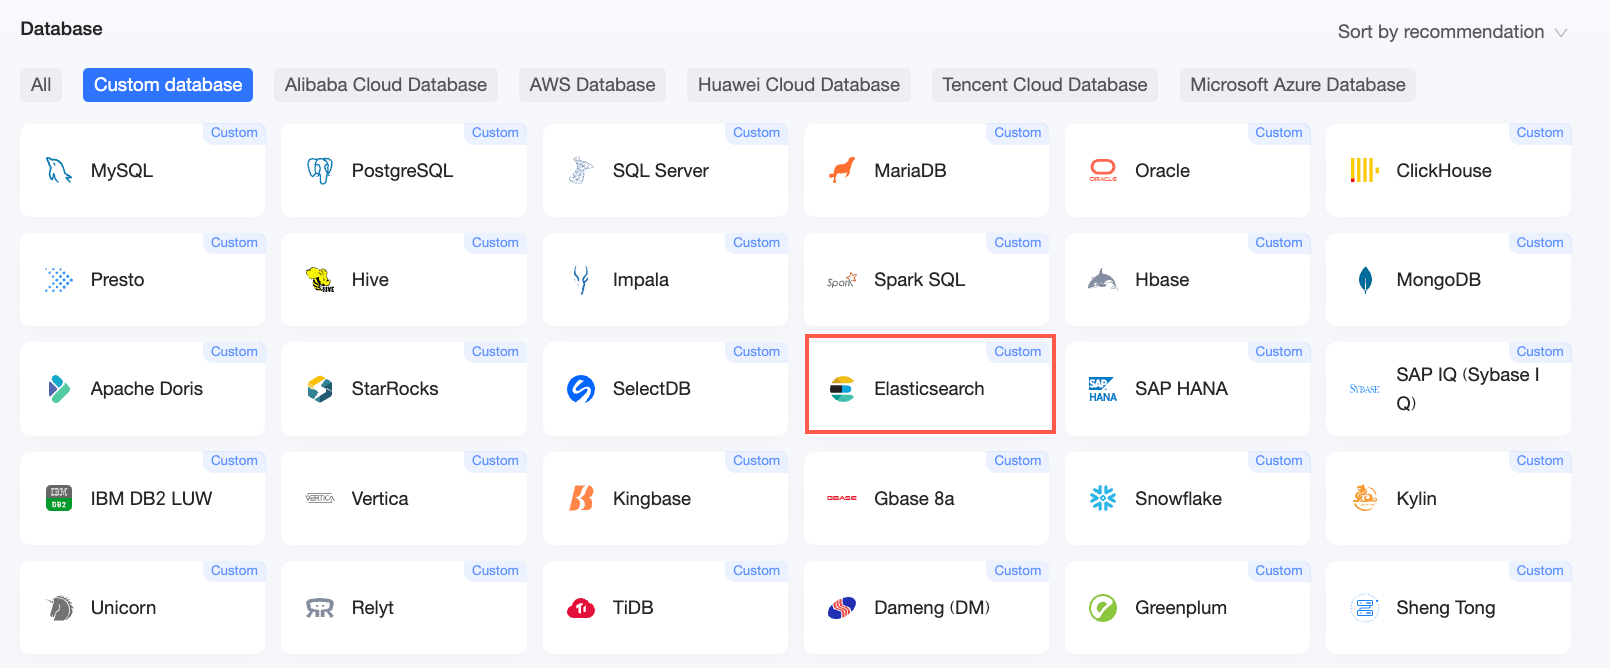
Task: Click the SQL Server logo icon
Action: [581, 171]
